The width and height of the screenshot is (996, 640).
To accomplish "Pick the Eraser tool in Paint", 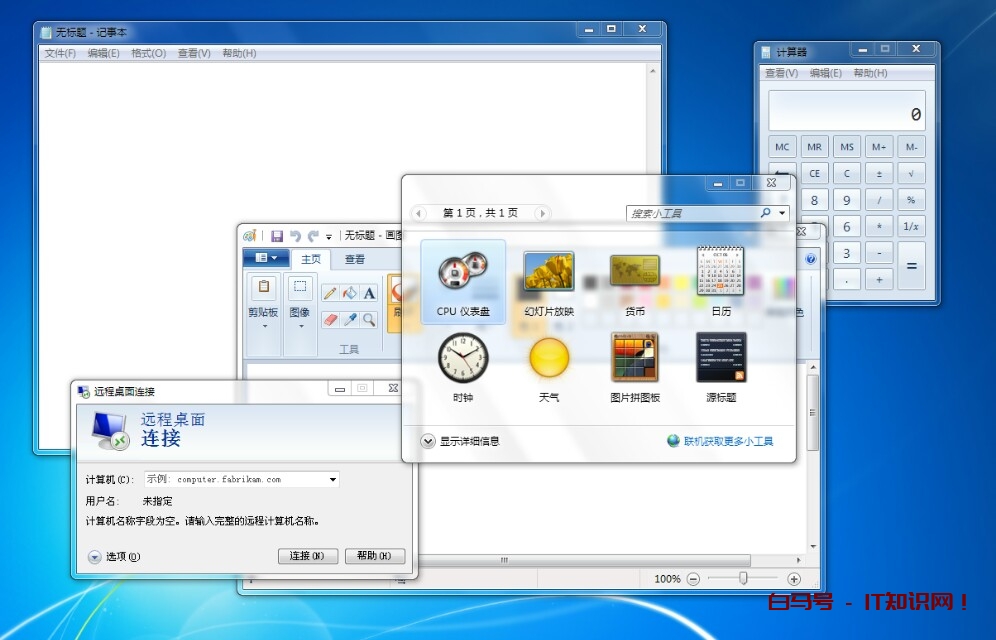I will (330, 319).
